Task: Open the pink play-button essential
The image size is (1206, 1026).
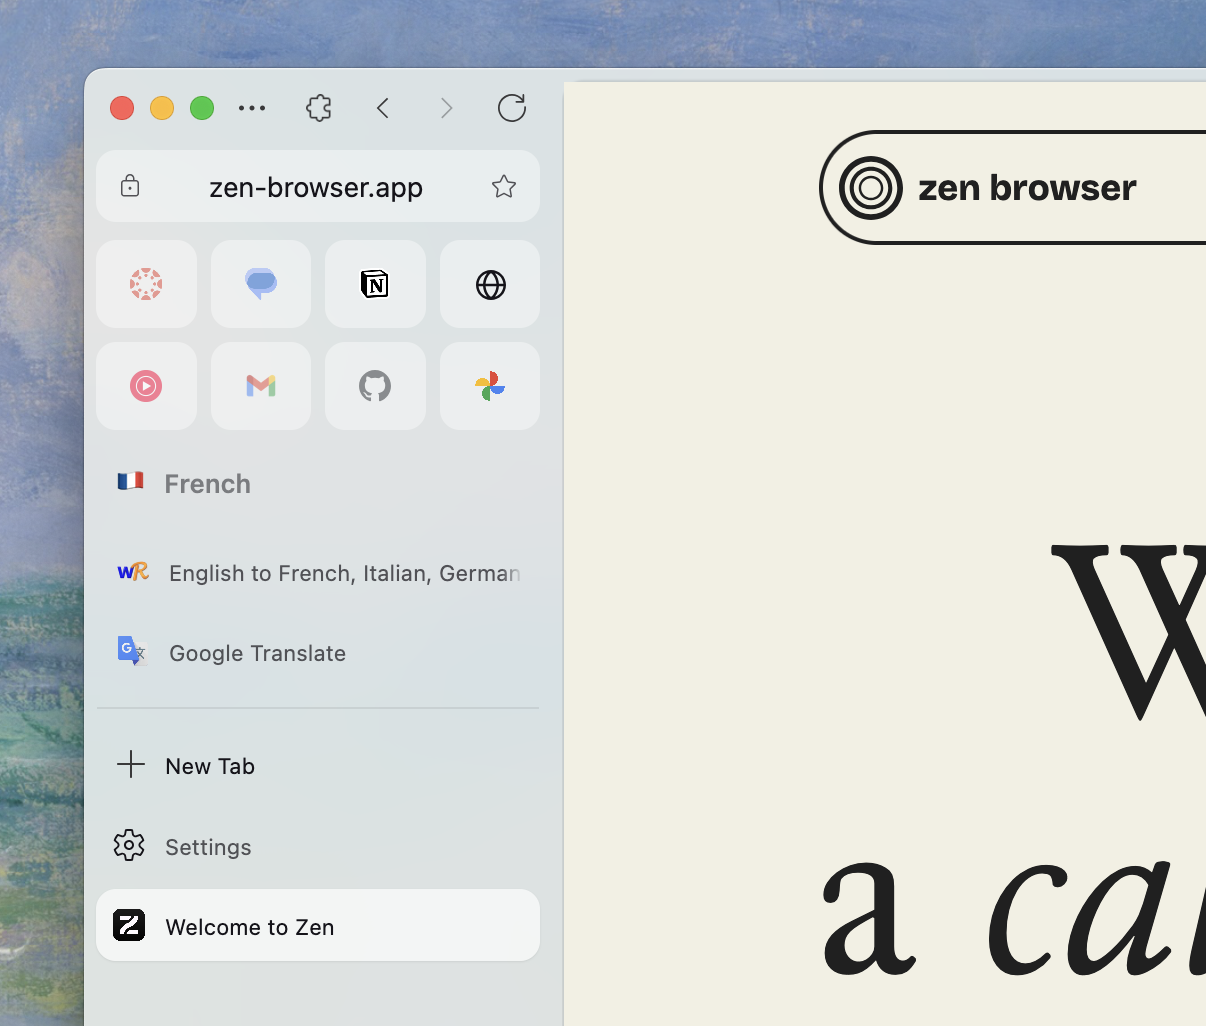Action: pyautogui.click(x=146, y=386)
